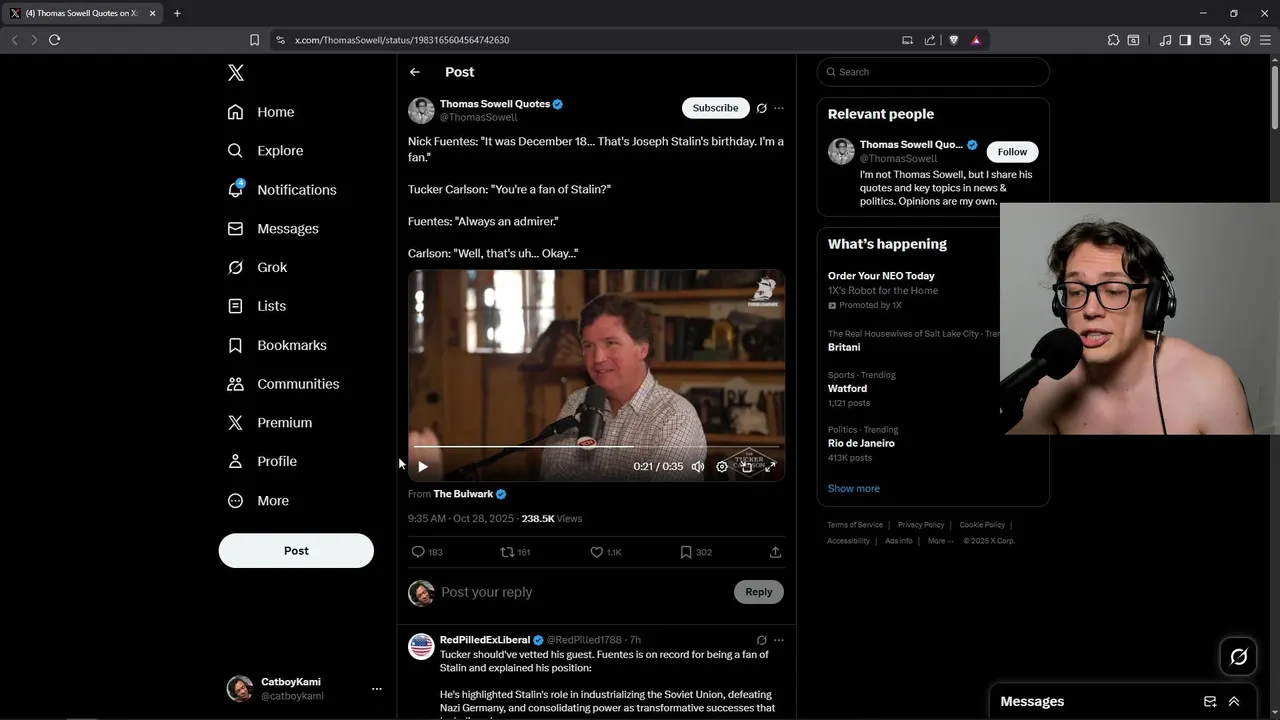The width and height of the screenshot is (1280, 720).
Task: Open Premium in sidebar
Action: tap(269, 423)
